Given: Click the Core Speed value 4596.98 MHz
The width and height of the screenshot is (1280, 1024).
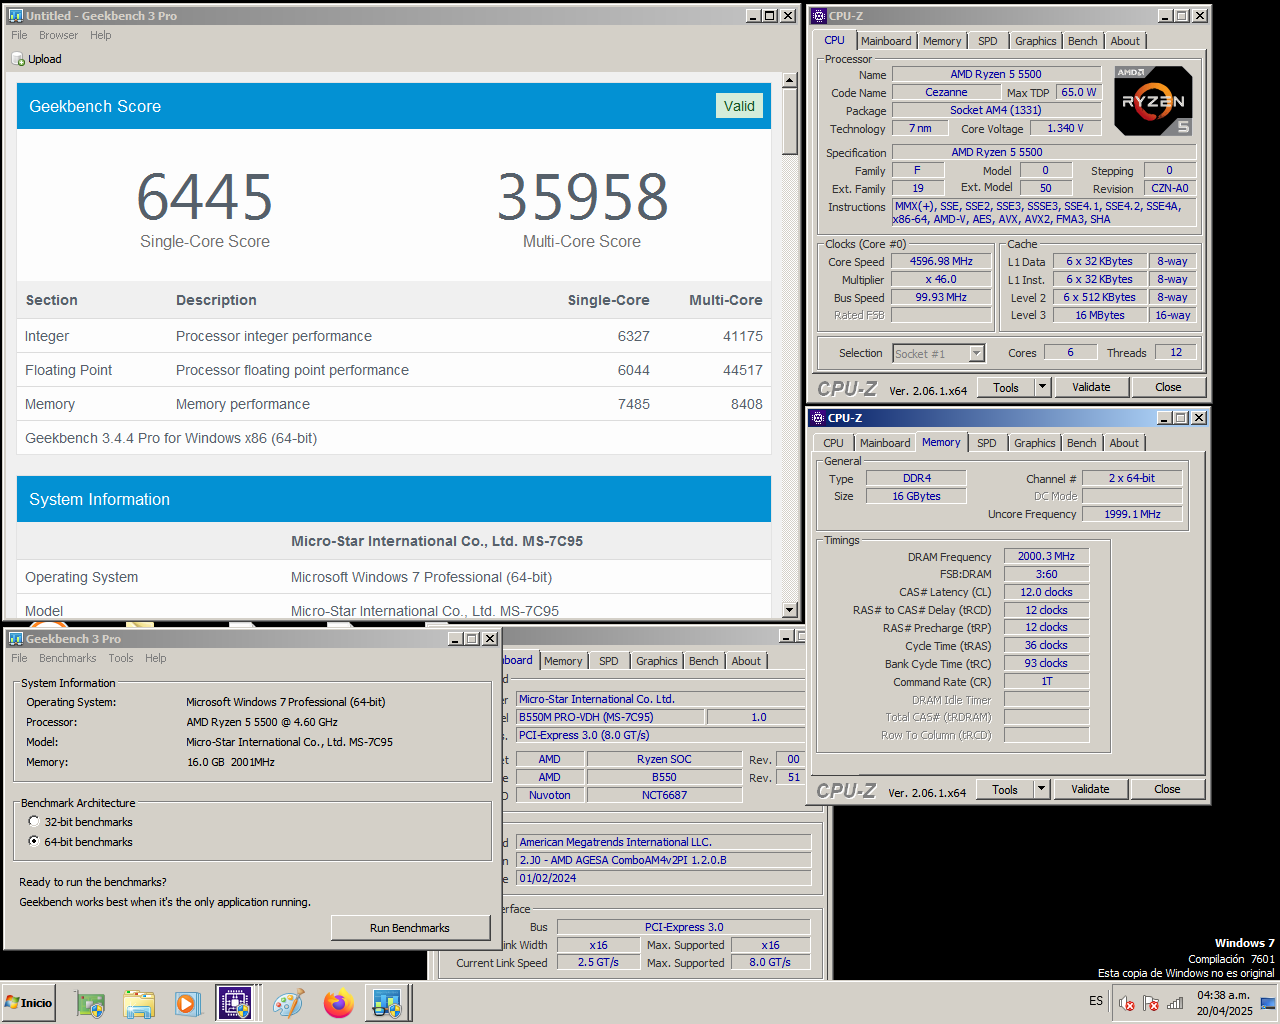Looking at the screenshot, I should [x=941, y=261].
